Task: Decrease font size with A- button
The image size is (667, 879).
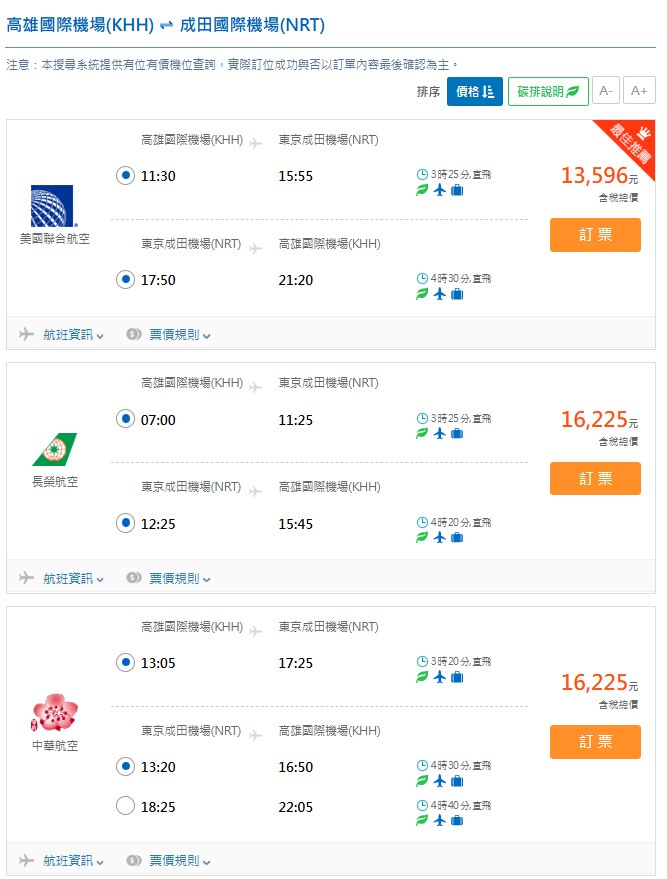Action: [x=605, y=91]
